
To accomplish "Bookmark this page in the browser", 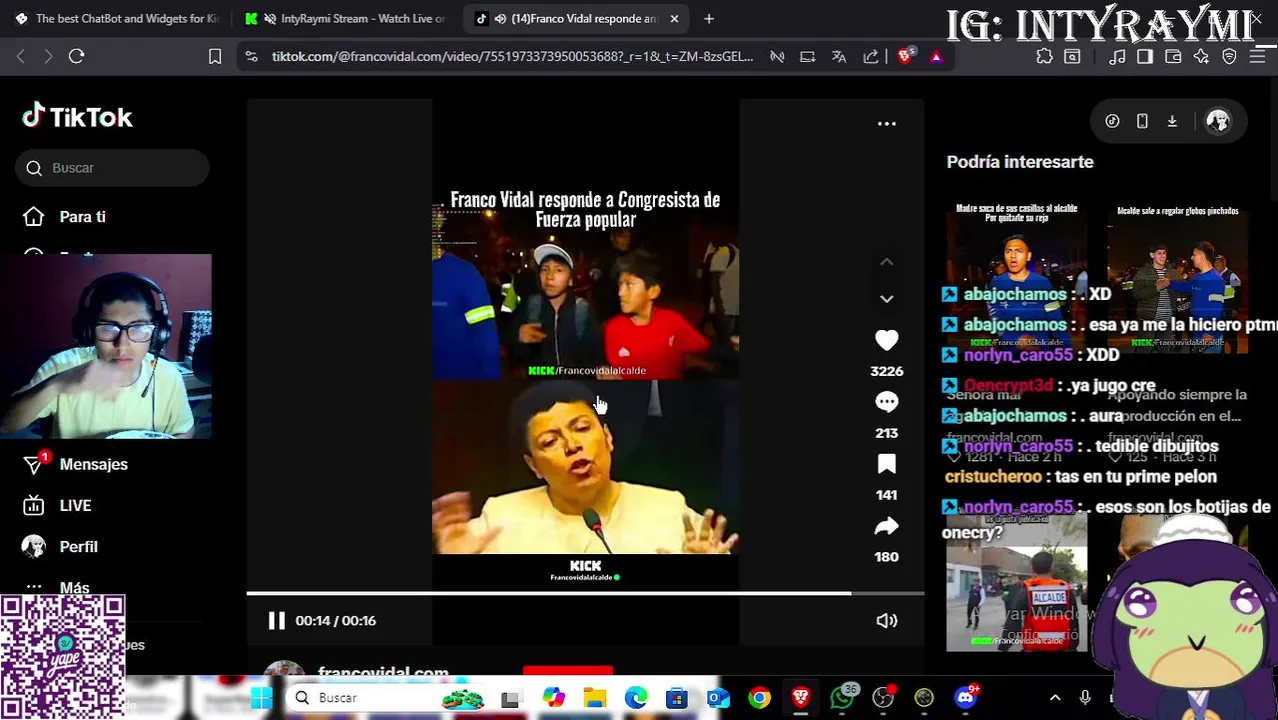I will coord(215,57).
